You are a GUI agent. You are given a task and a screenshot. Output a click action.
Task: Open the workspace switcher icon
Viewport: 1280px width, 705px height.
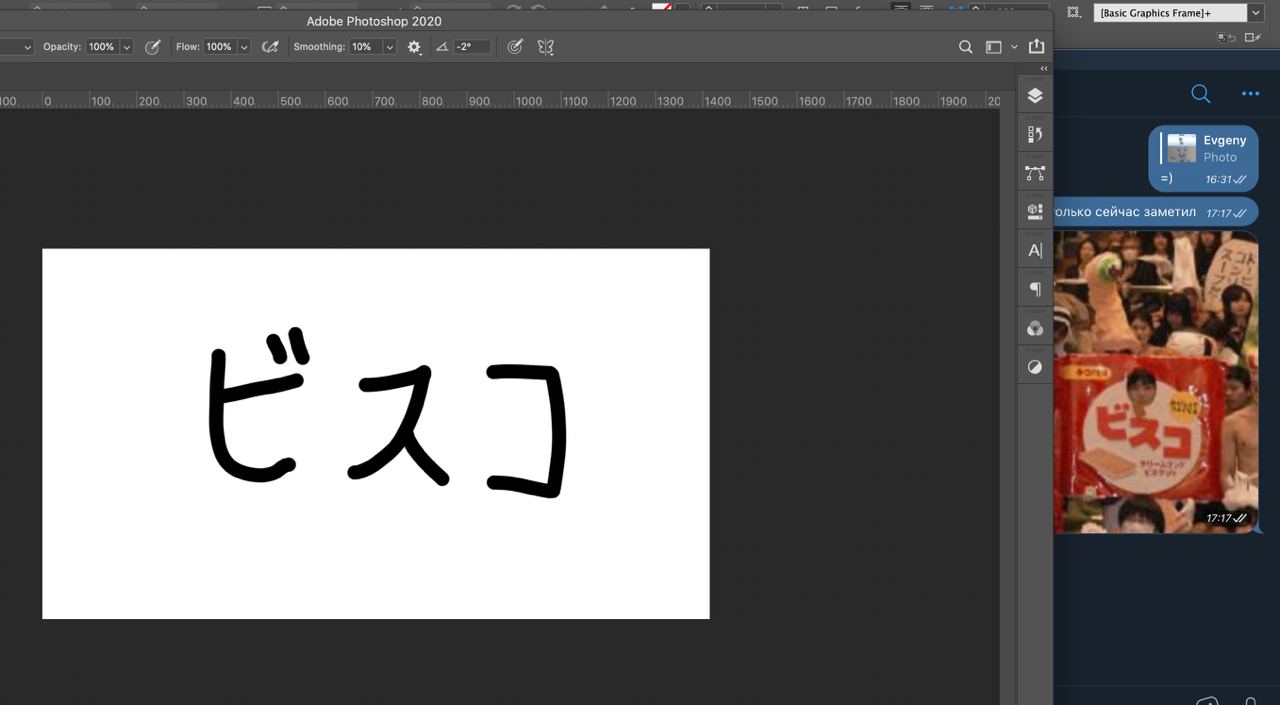[993, 47]
